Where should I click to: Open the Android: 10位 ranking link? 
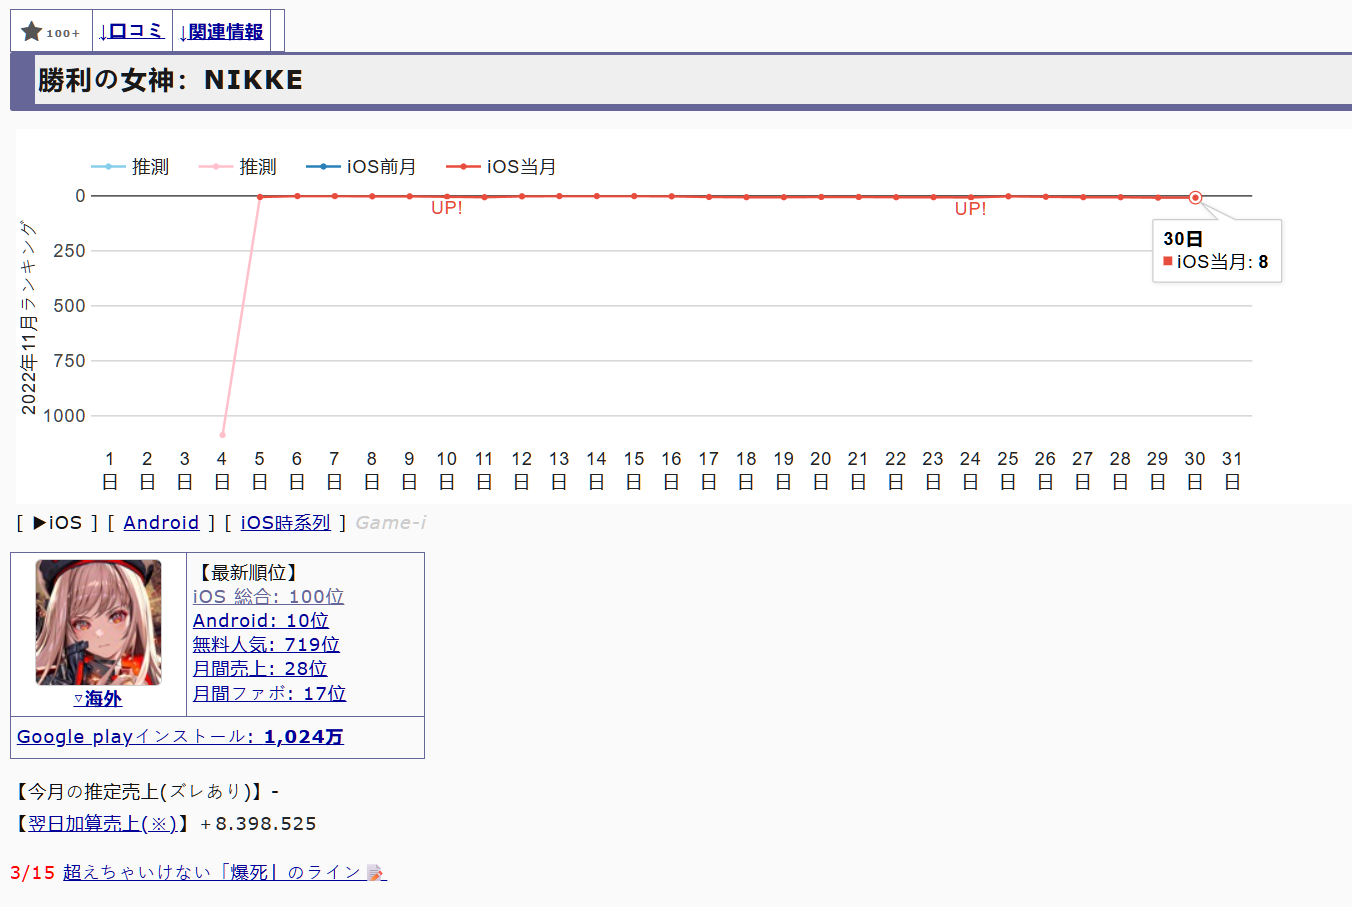[260, 621]
